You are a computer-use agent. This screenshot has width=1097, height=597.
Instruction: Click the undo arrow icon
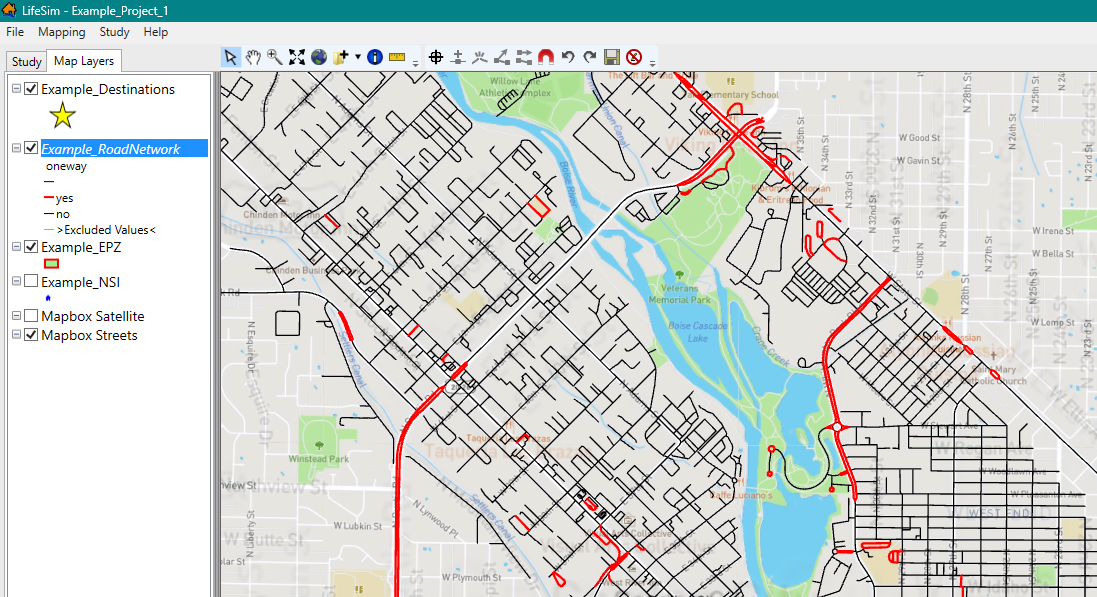click(x=568, y=57)
